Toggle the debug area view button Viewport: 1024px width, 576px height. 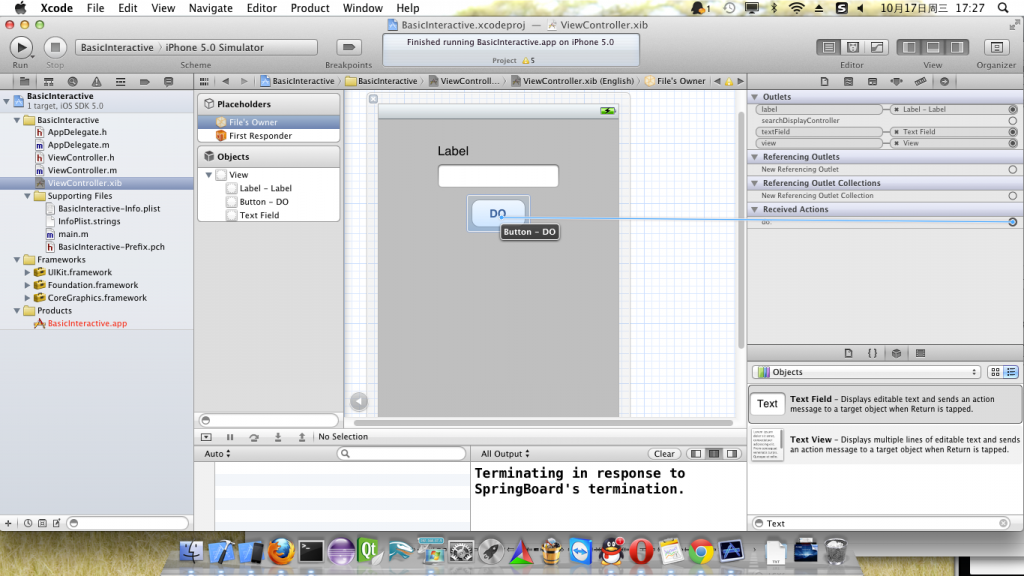click(933, 47)
